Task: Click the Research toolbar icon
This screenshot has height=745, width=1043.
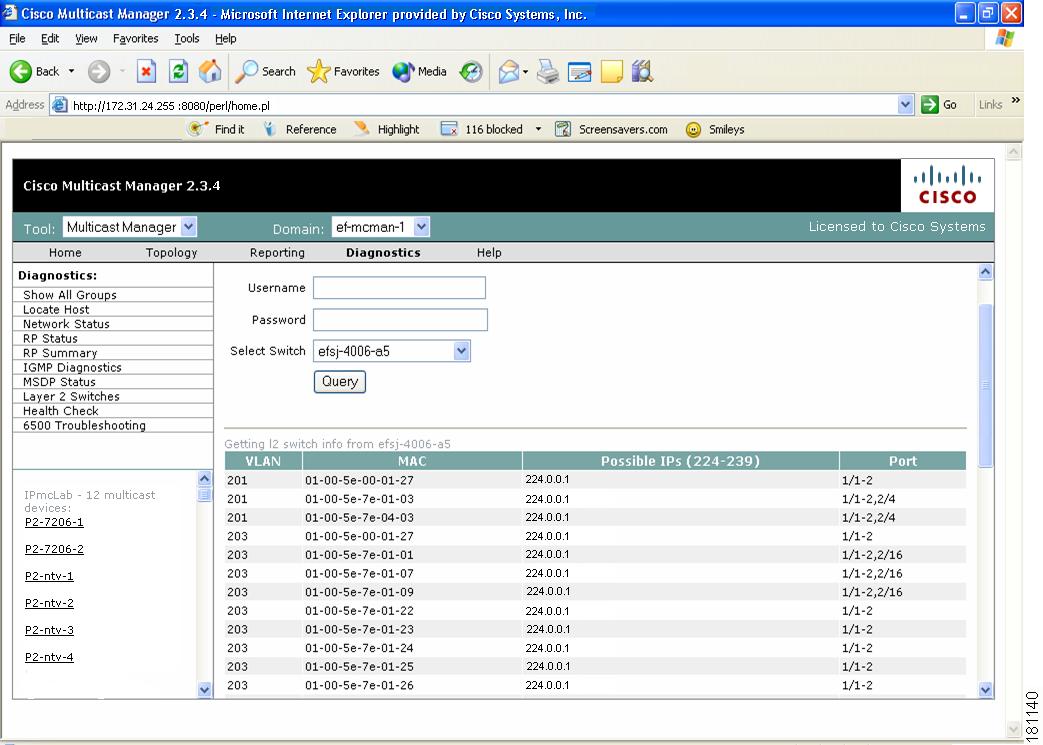Action: pyautogui.click(x=643, y=71)
